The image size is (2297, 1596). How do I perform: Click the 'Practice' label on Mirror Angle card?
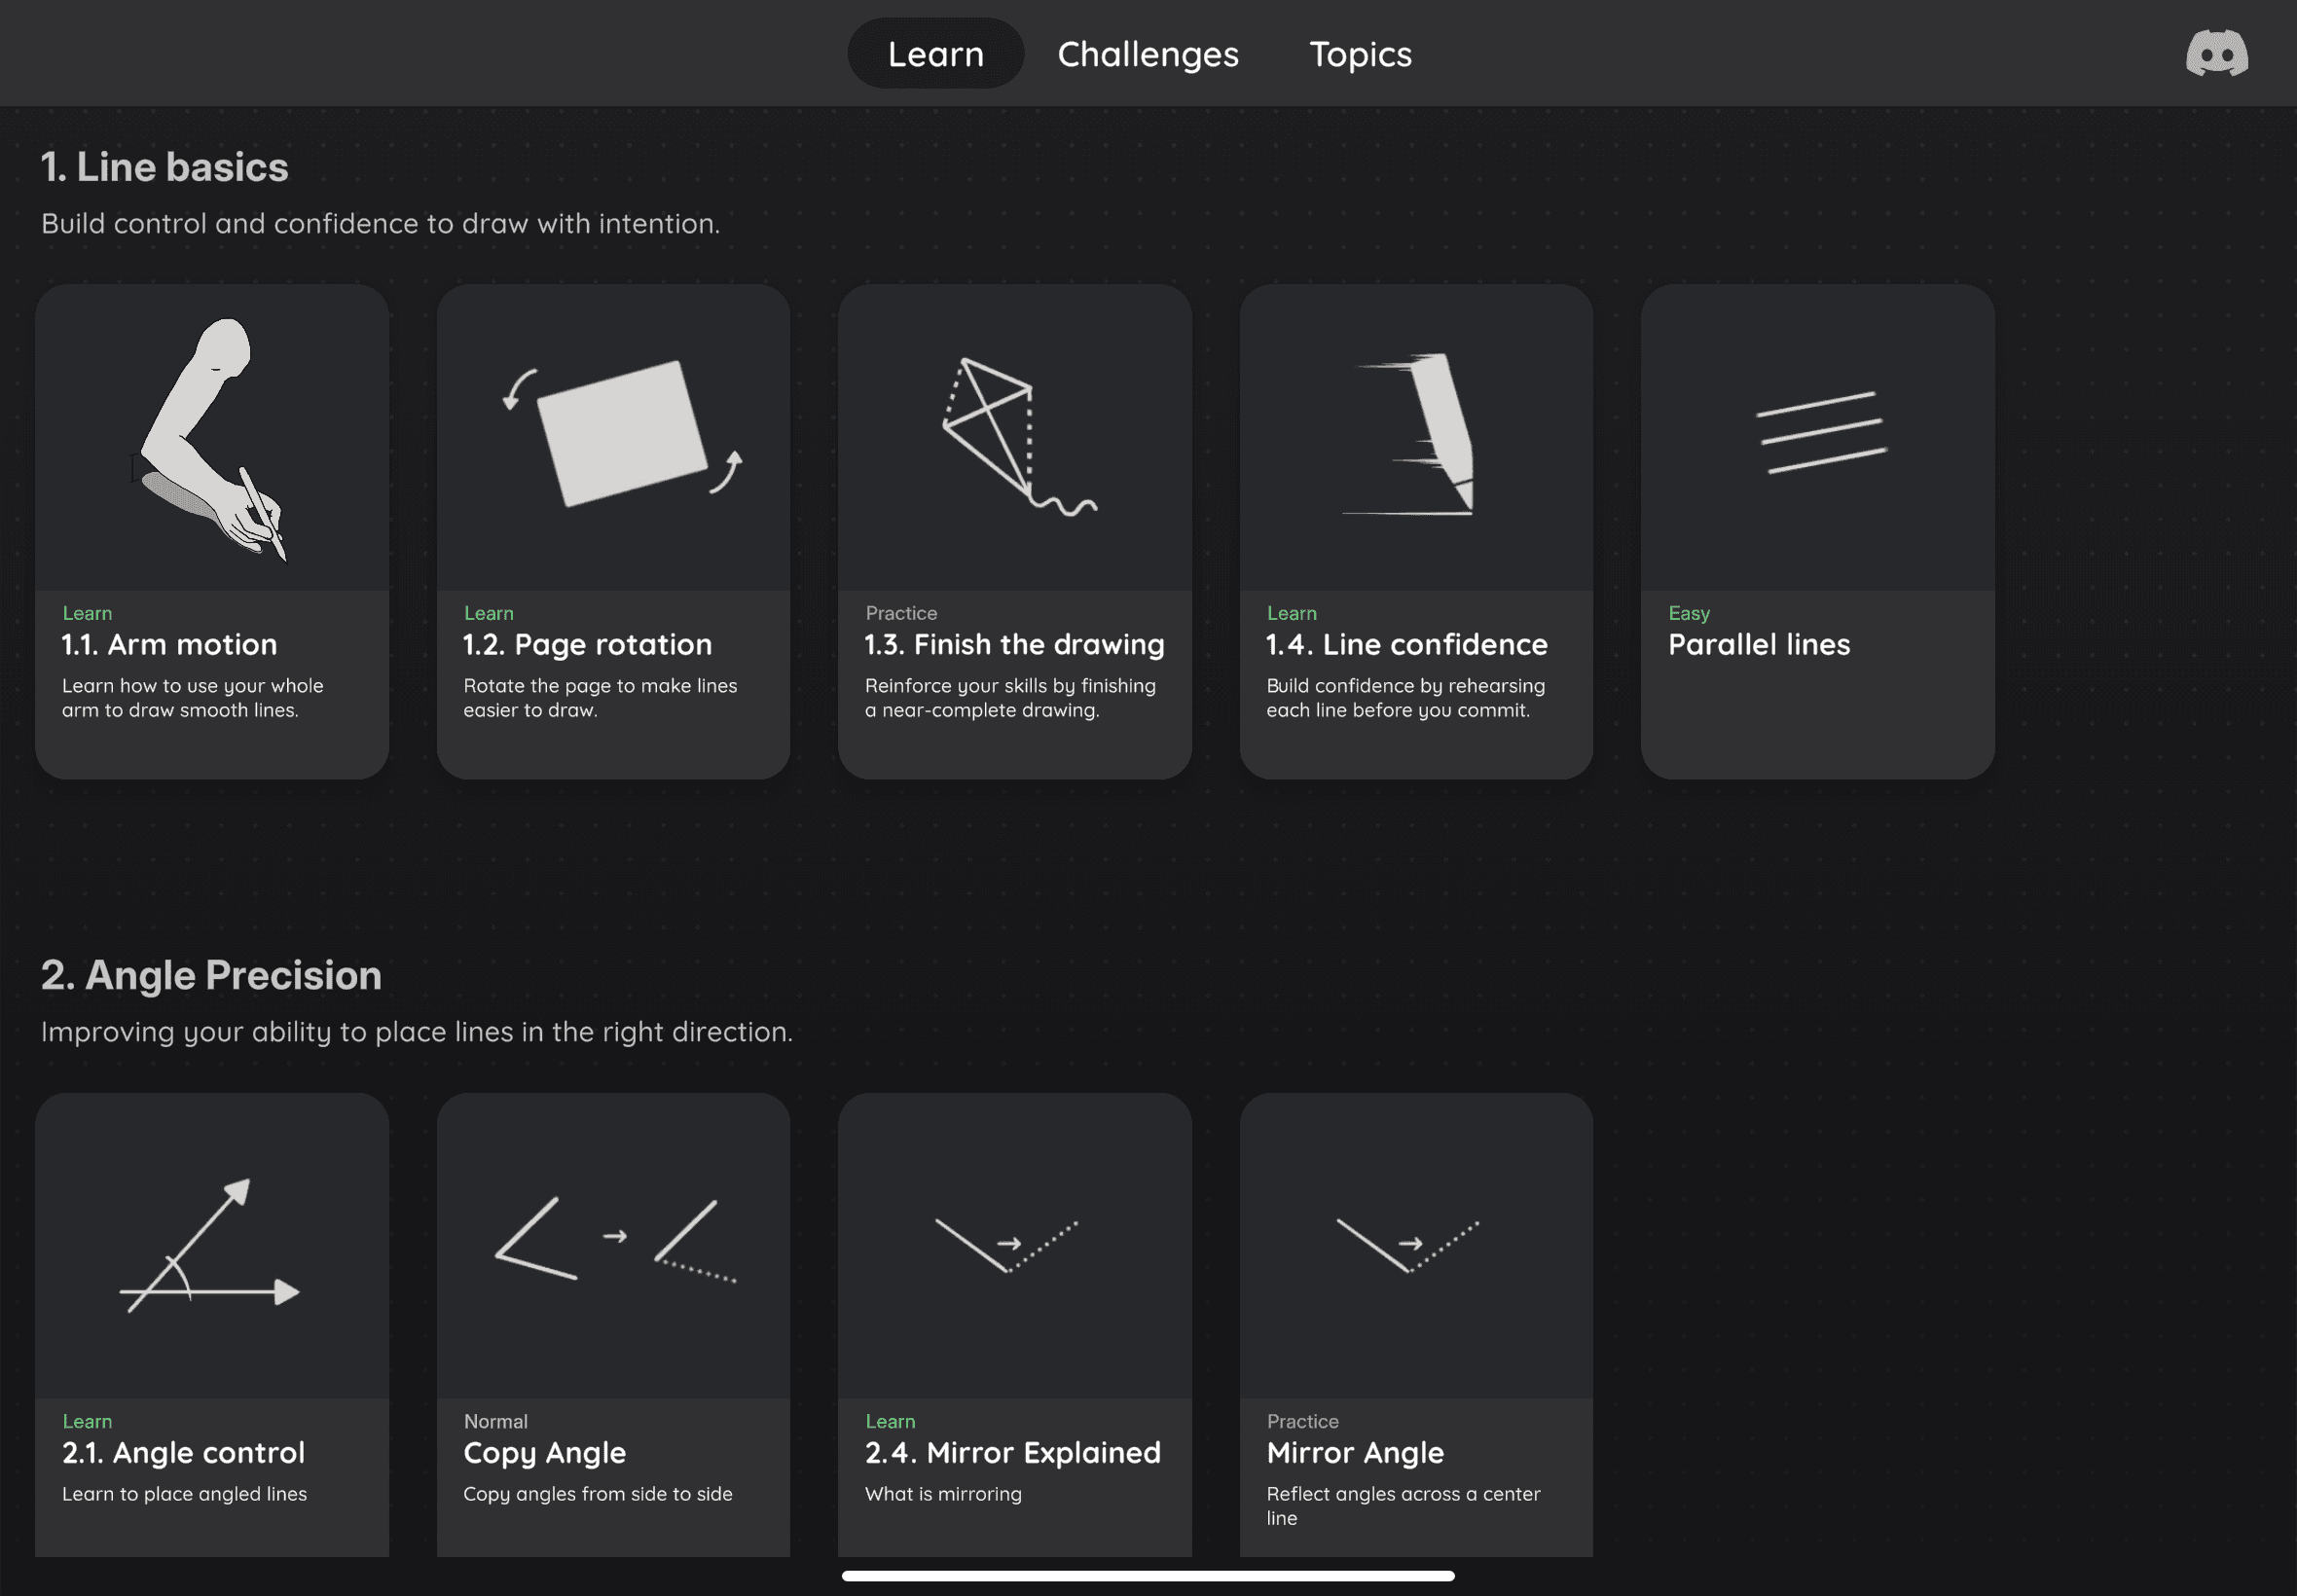click(x=1302, y=1421)
